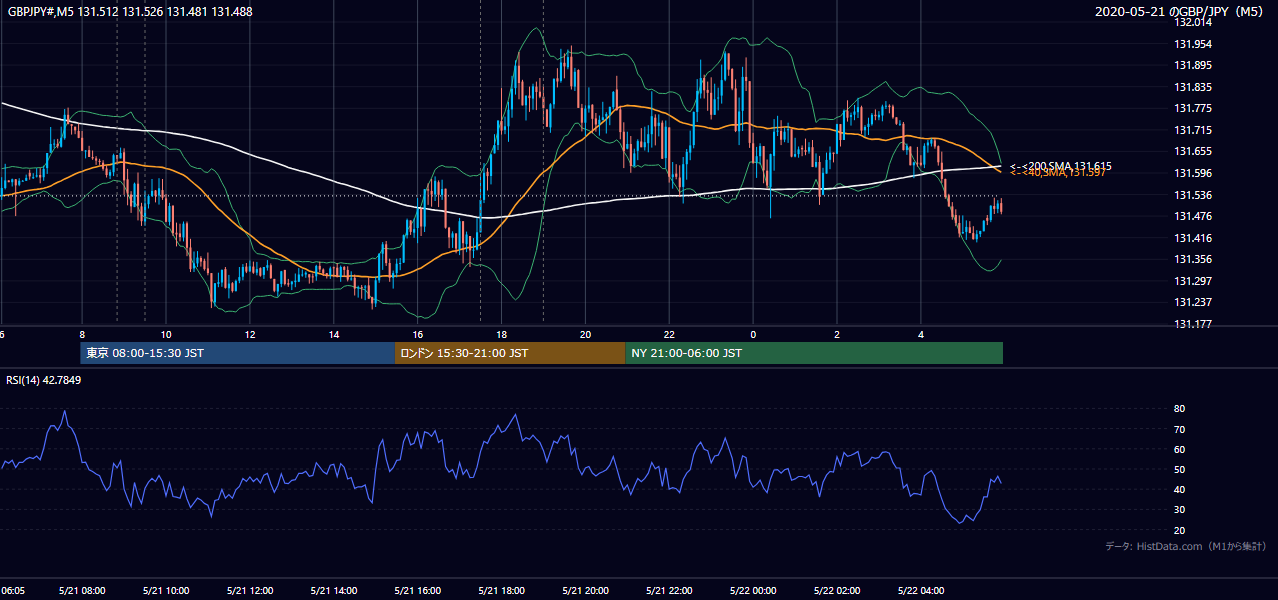The height and width of the screenshot is (600, 1278).
Task: Click bottom time label 5/21 08:00
Action: [x=82, y=590]
